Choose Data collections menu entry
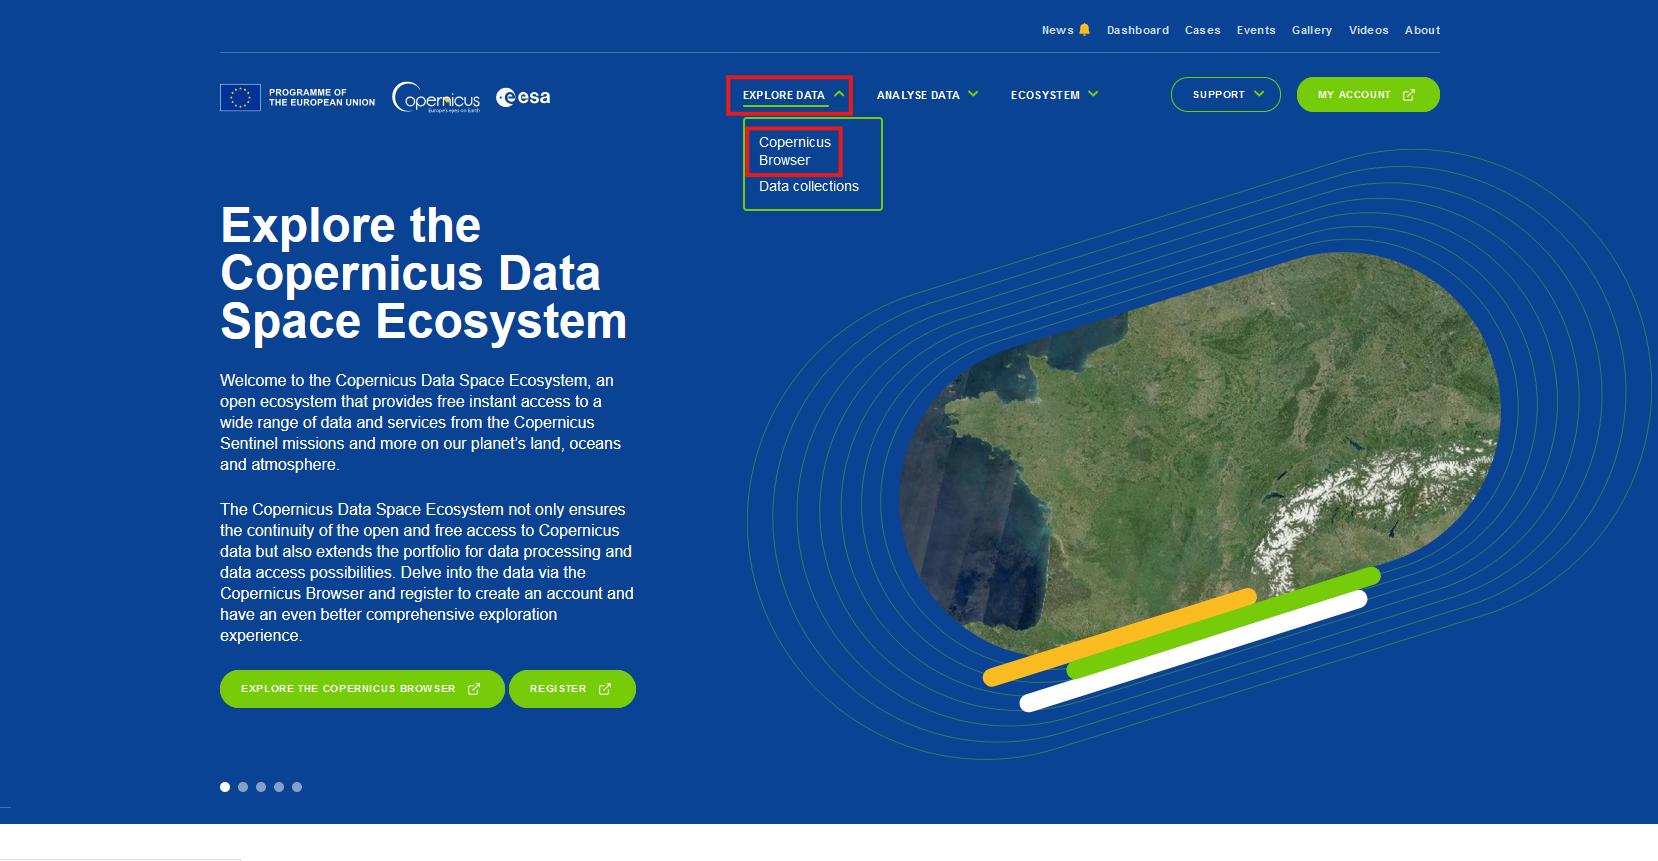 808,186
